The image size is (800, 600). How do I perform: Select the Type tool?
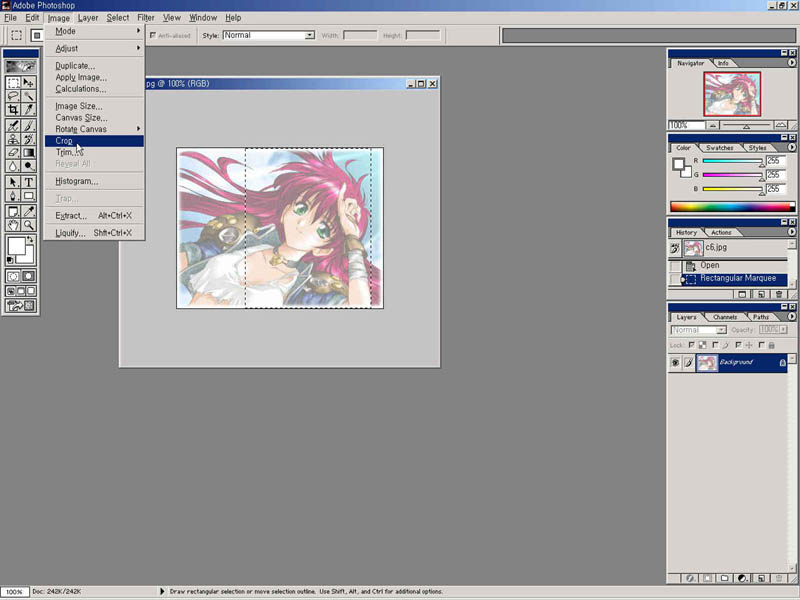click(x=29, y=182)
